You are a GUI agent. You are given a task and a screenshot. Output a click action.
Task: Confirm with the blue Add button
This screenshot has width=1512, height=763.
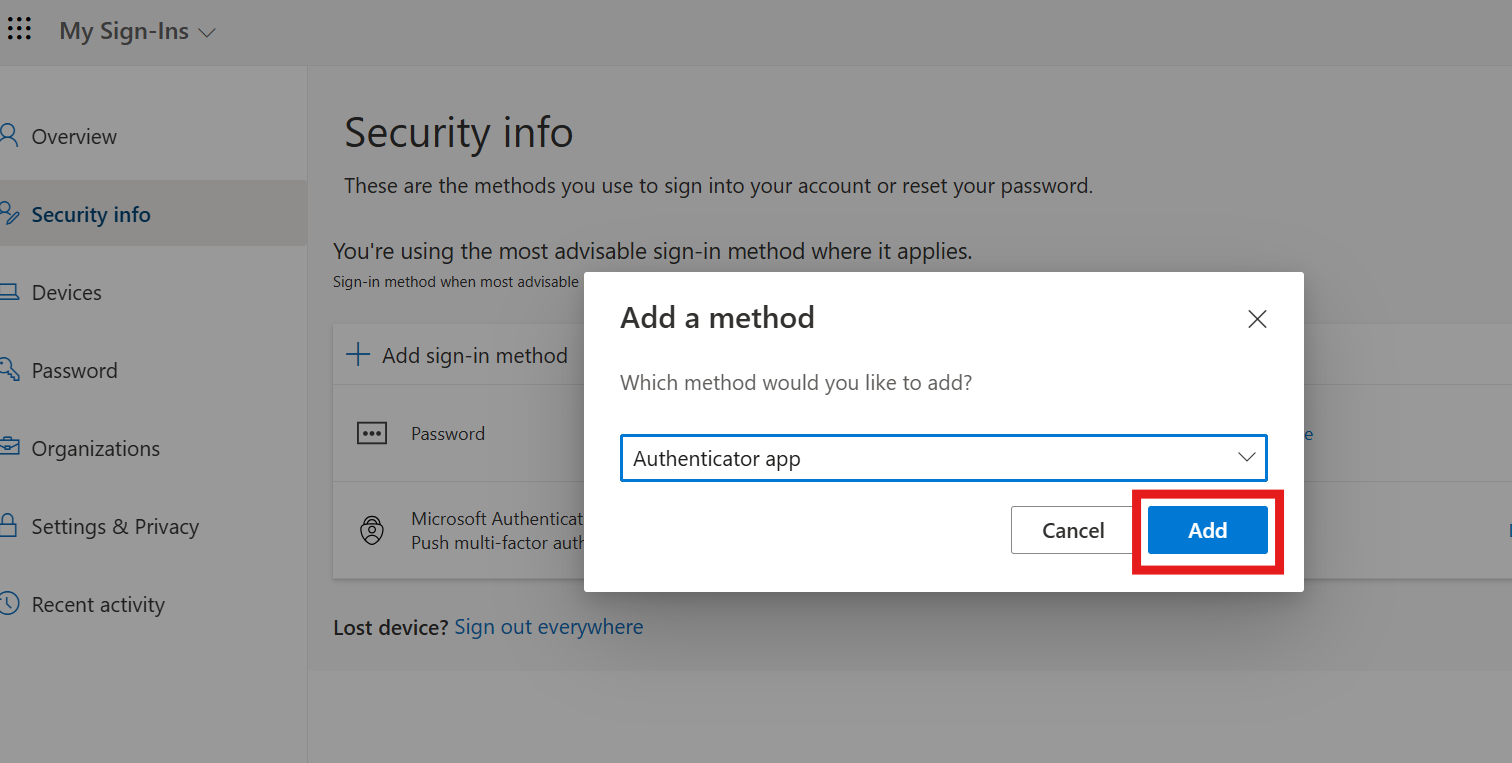(1208, 530)
